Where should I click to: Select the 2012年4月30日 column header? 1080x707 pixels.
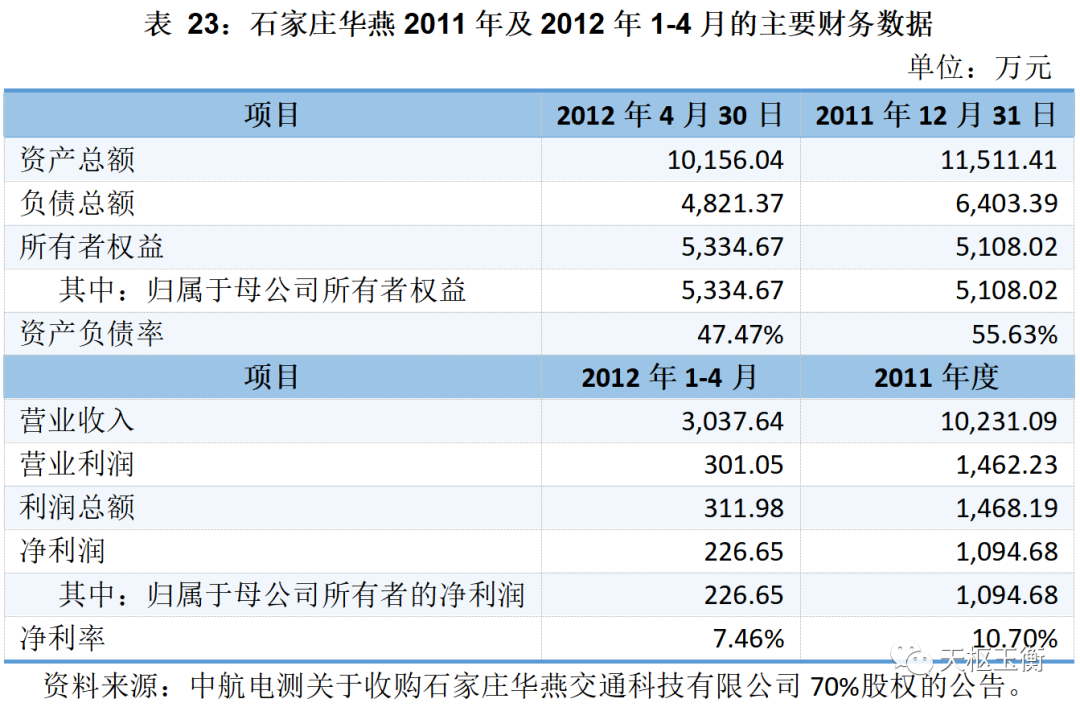tap(670, 115)
